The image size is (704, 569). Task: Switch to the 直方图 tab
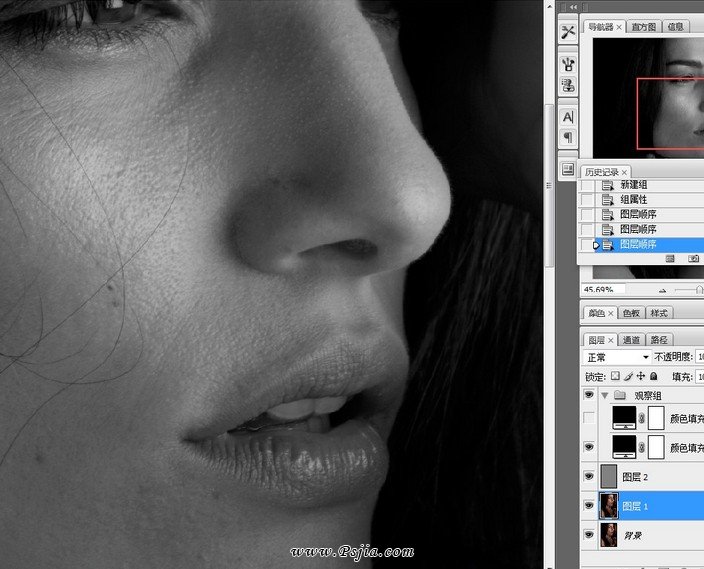click(x=644, y=27)
